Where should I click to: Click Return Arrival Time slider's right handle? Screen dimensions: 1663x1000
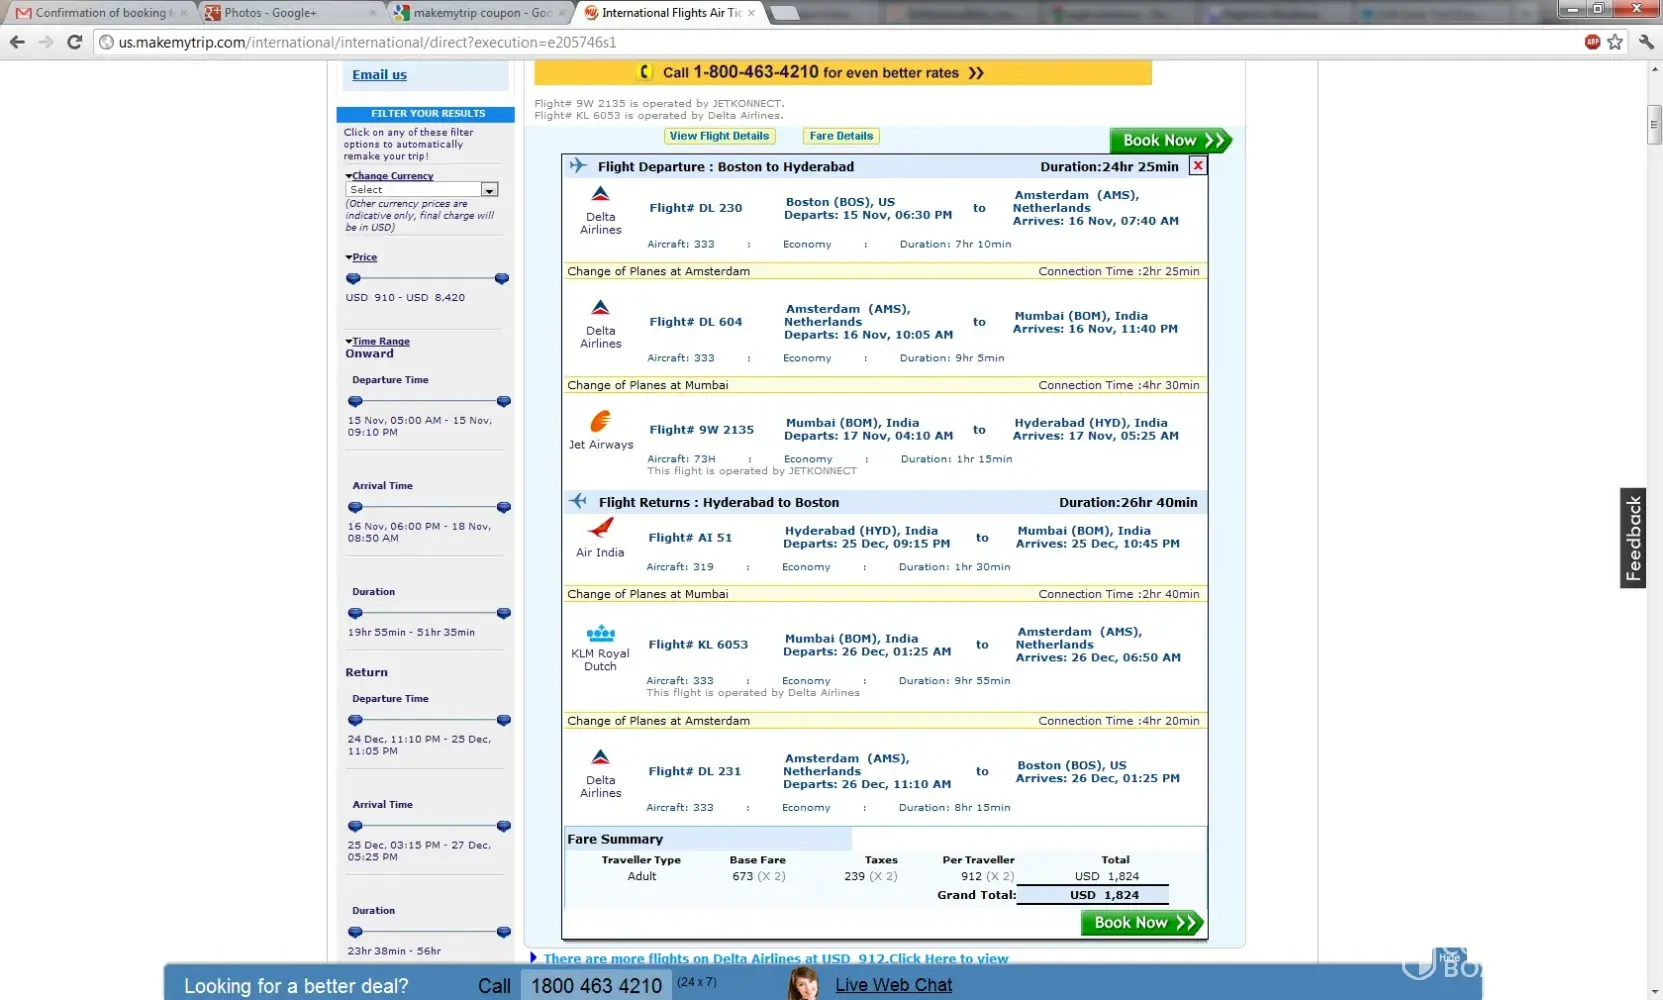pyautogui.click(x=503, y=826)
